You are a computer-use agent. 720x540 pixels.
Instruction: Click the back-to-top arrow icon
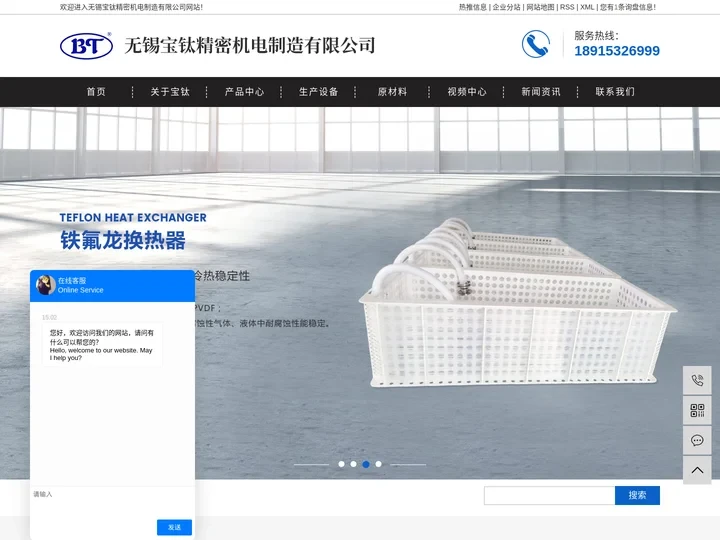[x=697, y=470]
